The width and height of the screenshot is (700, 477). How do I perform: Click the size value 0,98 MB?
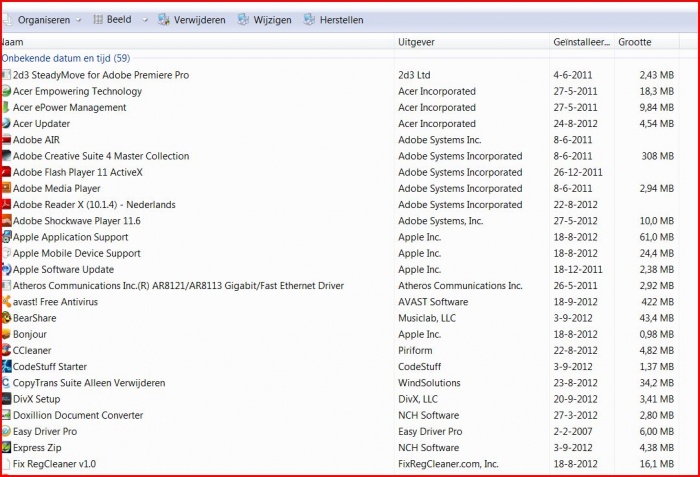pyautogui.click(x=656, y=334)
